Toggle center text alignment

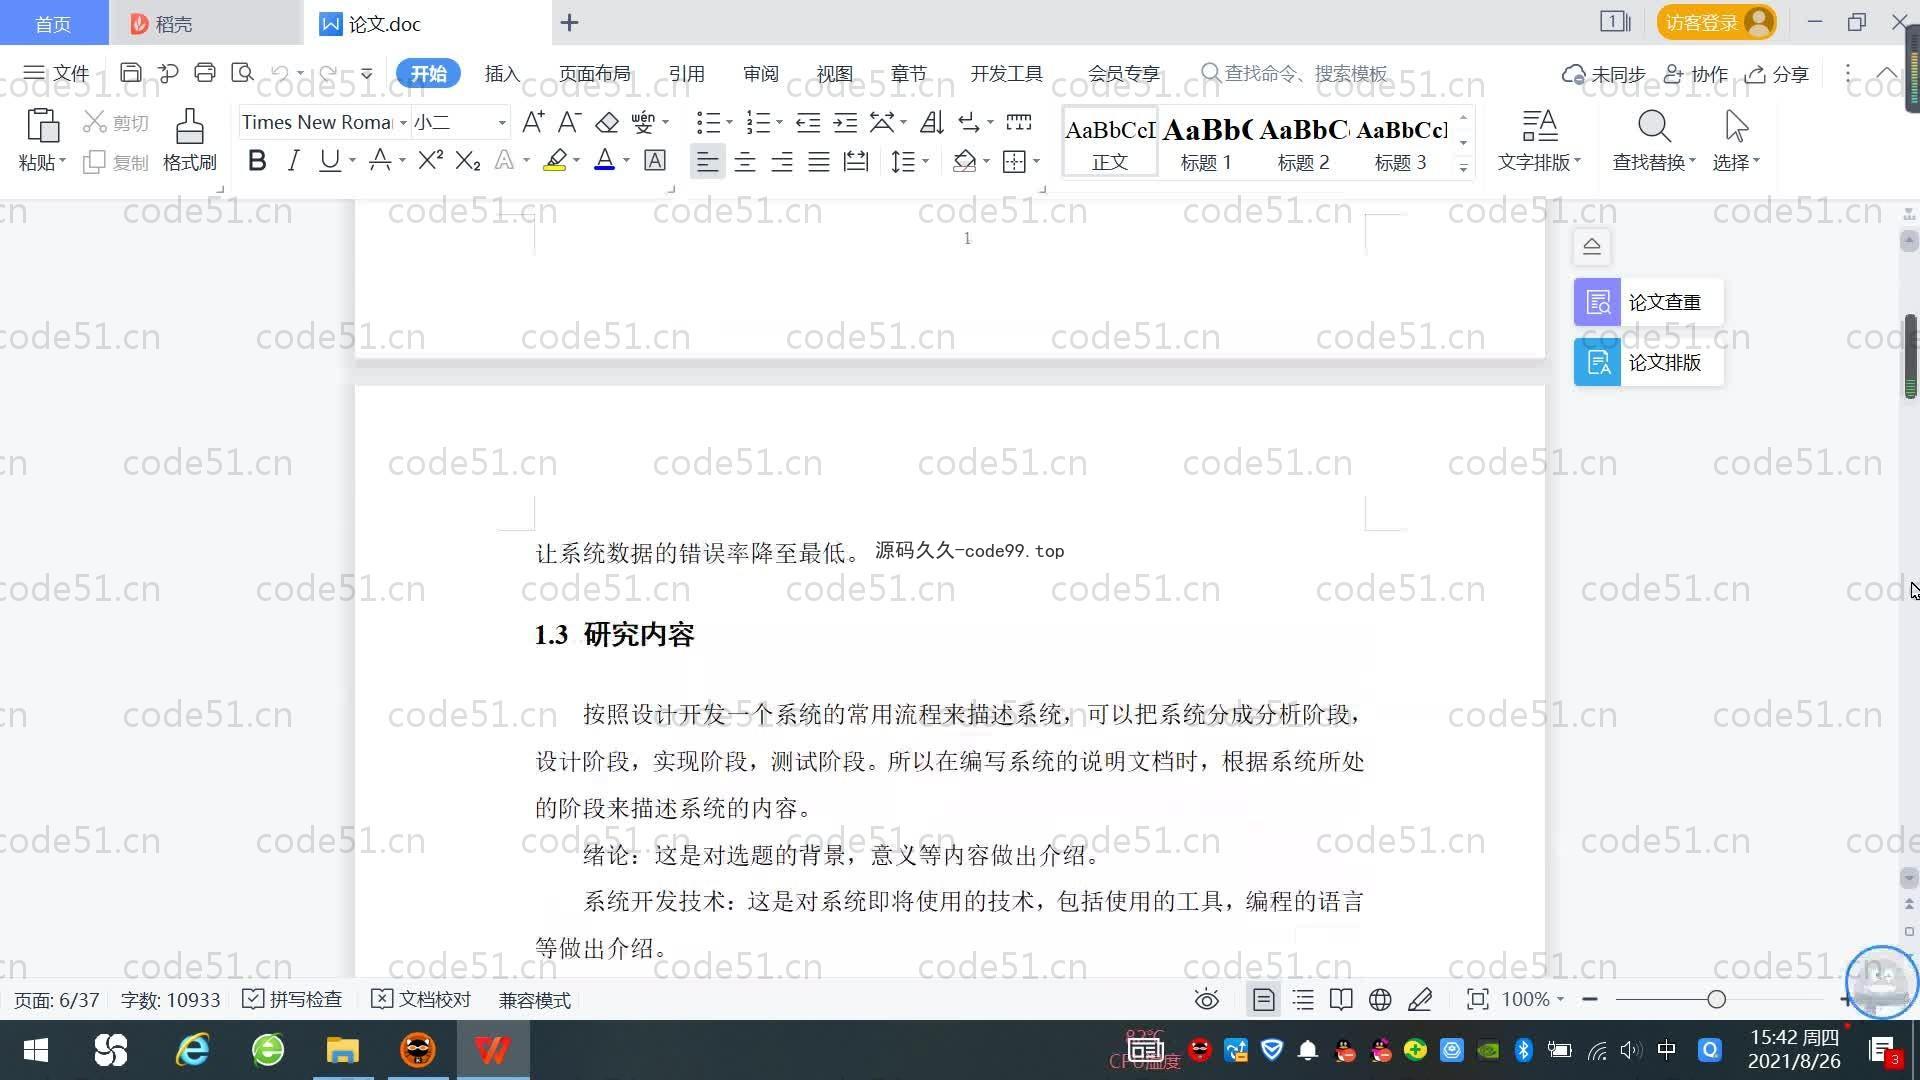[745, 161]
